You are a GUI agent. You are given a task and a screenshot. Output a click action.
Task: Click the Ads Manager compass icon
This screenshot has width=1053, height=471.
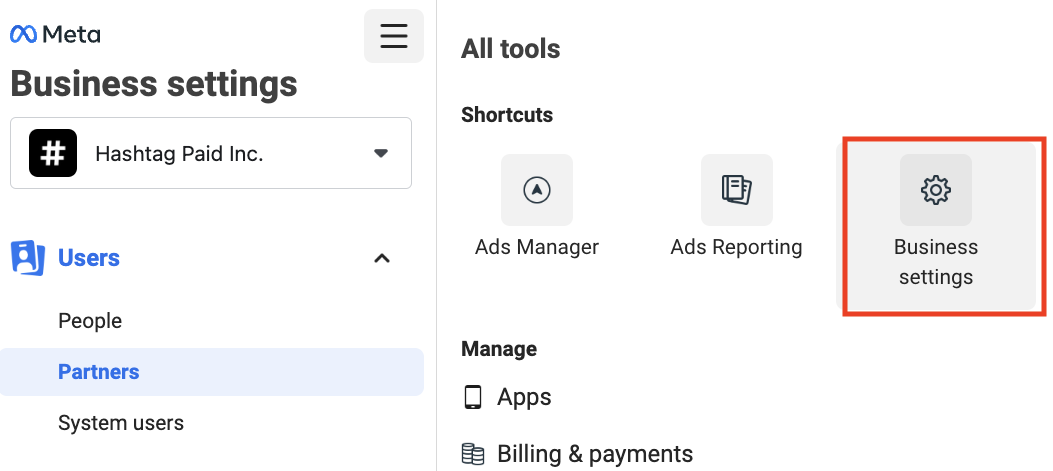pos(537,190)
